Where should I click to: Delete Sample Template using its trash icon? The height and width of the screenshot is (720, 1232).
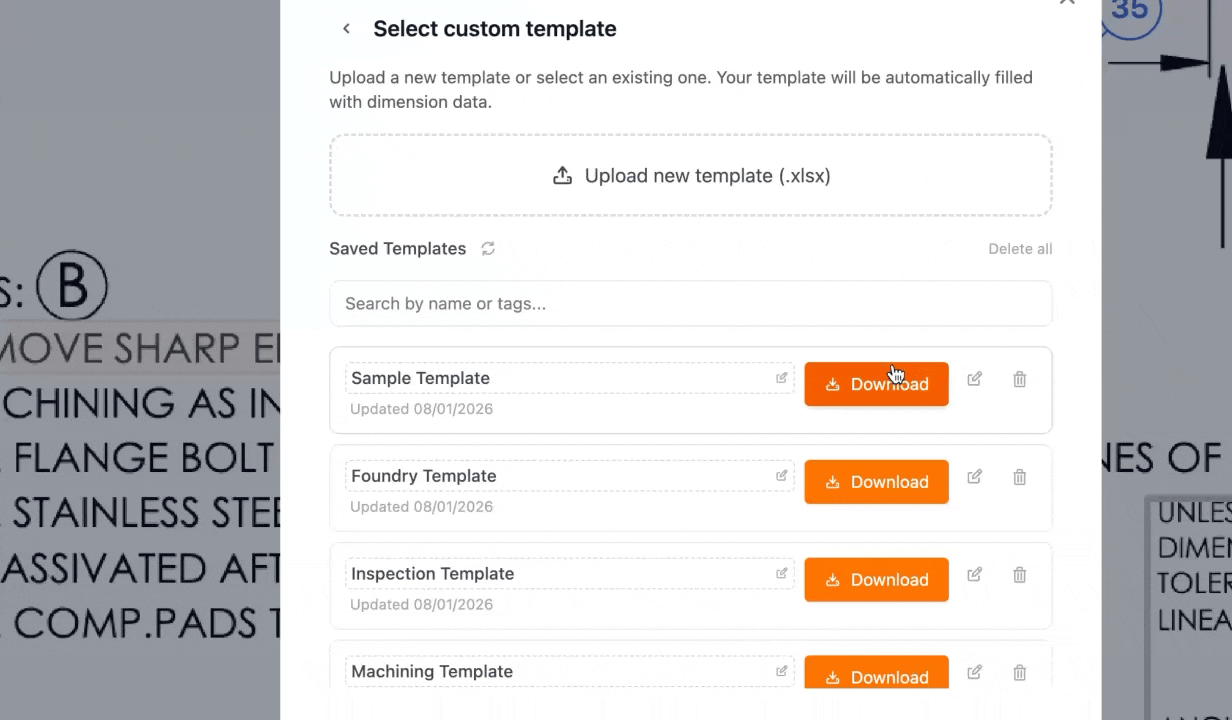pos(1019,379)
